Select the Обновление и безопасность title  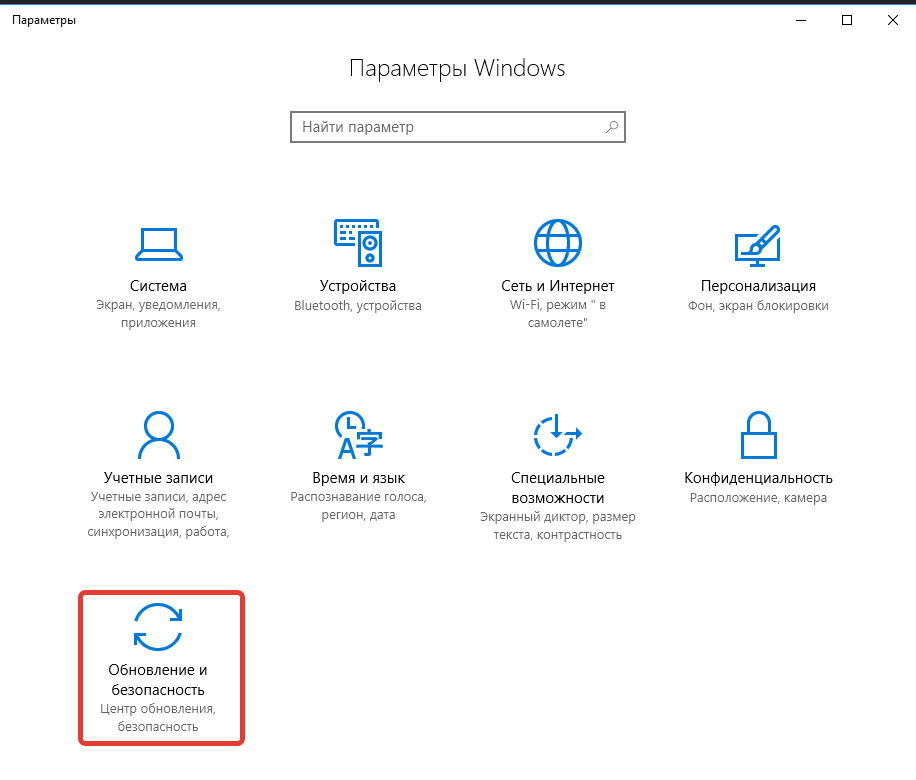point(158,680)
